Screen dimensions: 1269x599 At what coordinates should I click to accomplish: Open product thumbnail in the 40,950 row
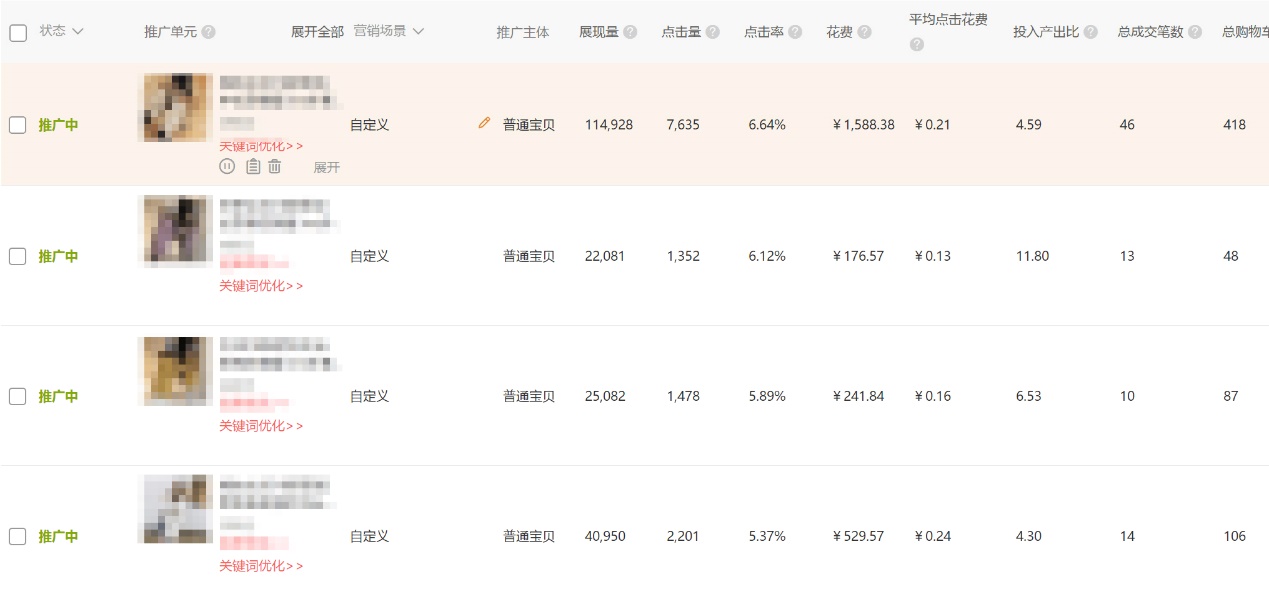click(x=176, y=509)
